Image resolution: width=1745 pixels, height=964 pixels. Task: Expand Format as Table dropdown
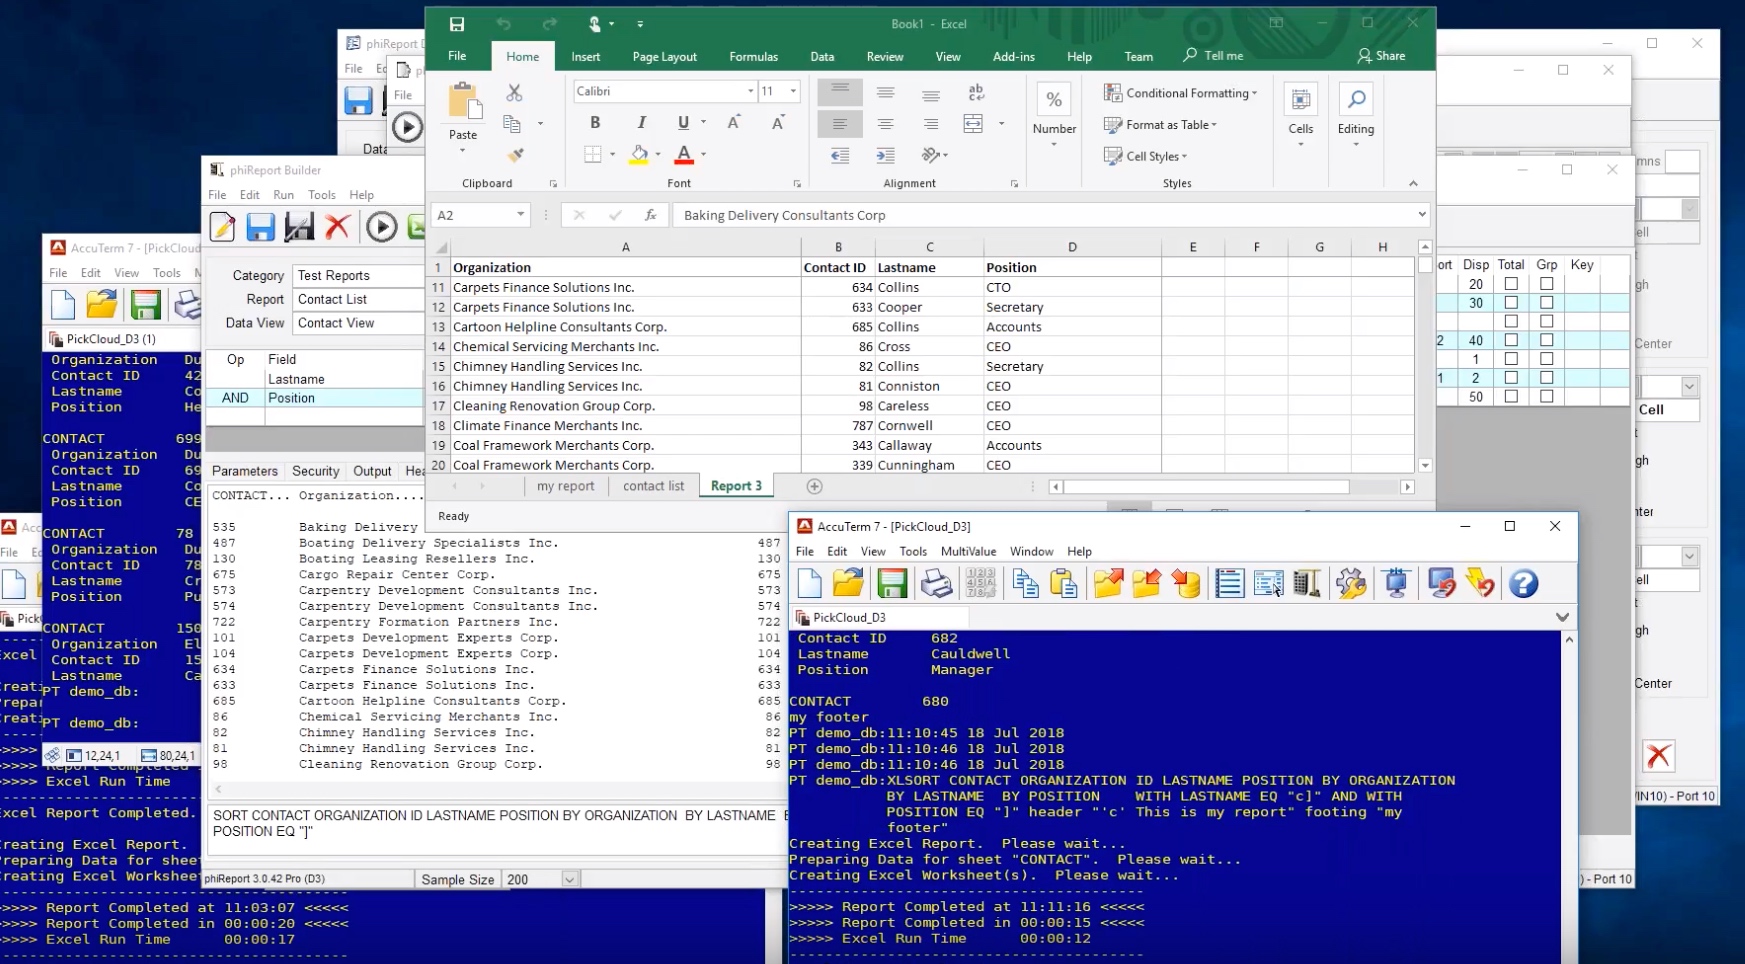(x=1214, y=125)
